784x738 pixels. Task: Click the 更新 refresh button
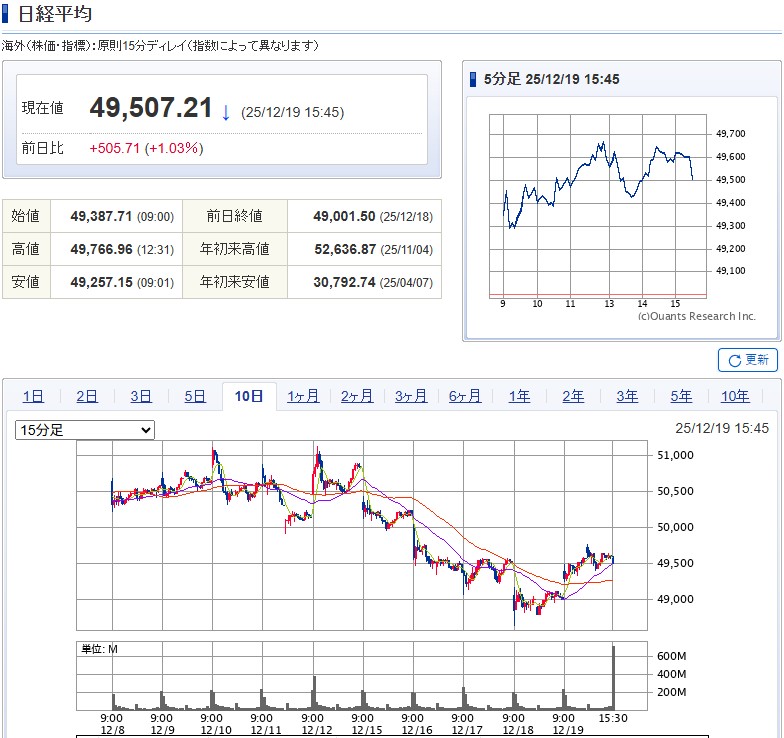tap(748, 360)
